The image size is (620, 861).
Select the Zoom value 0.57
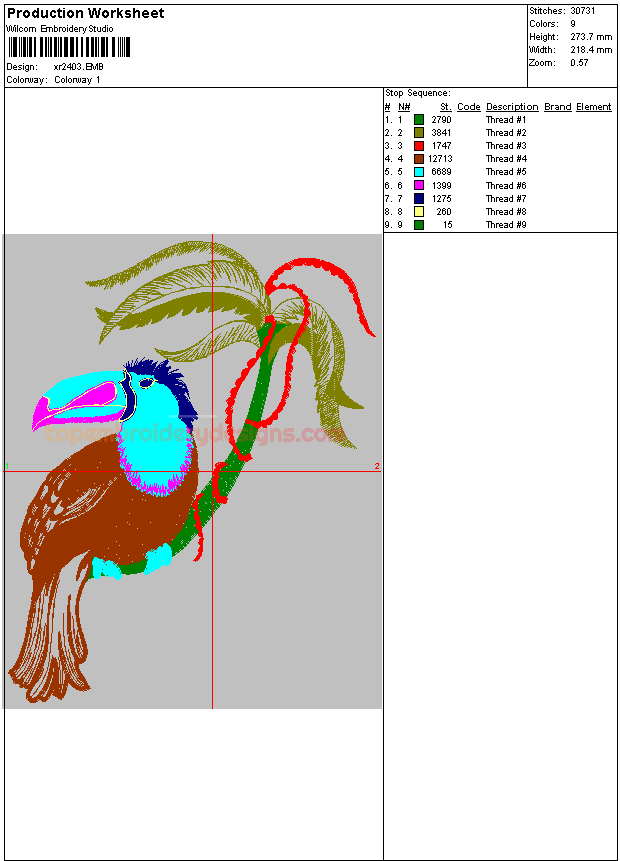(579, 62)
